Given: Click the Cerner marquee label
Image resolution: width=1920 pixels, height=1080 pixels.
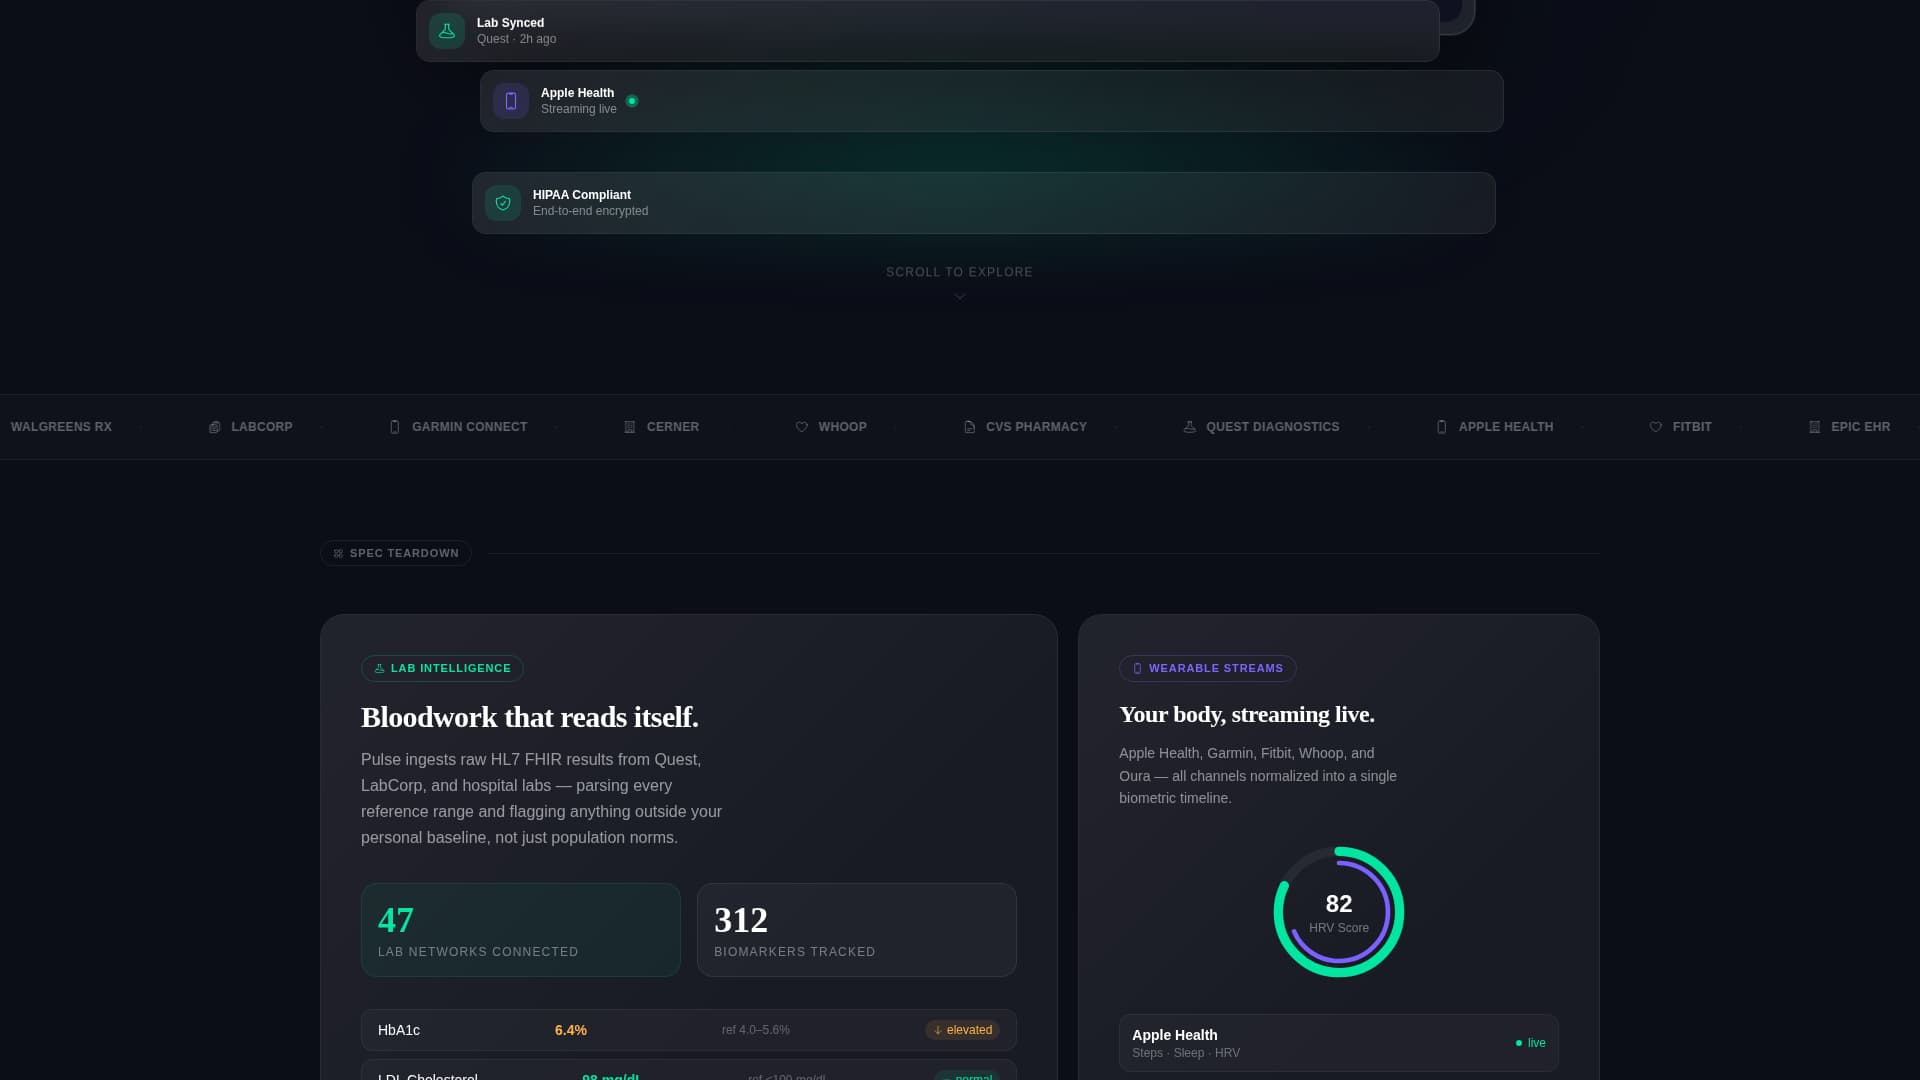Looking at the screenshot, I should tap(673, 427).
